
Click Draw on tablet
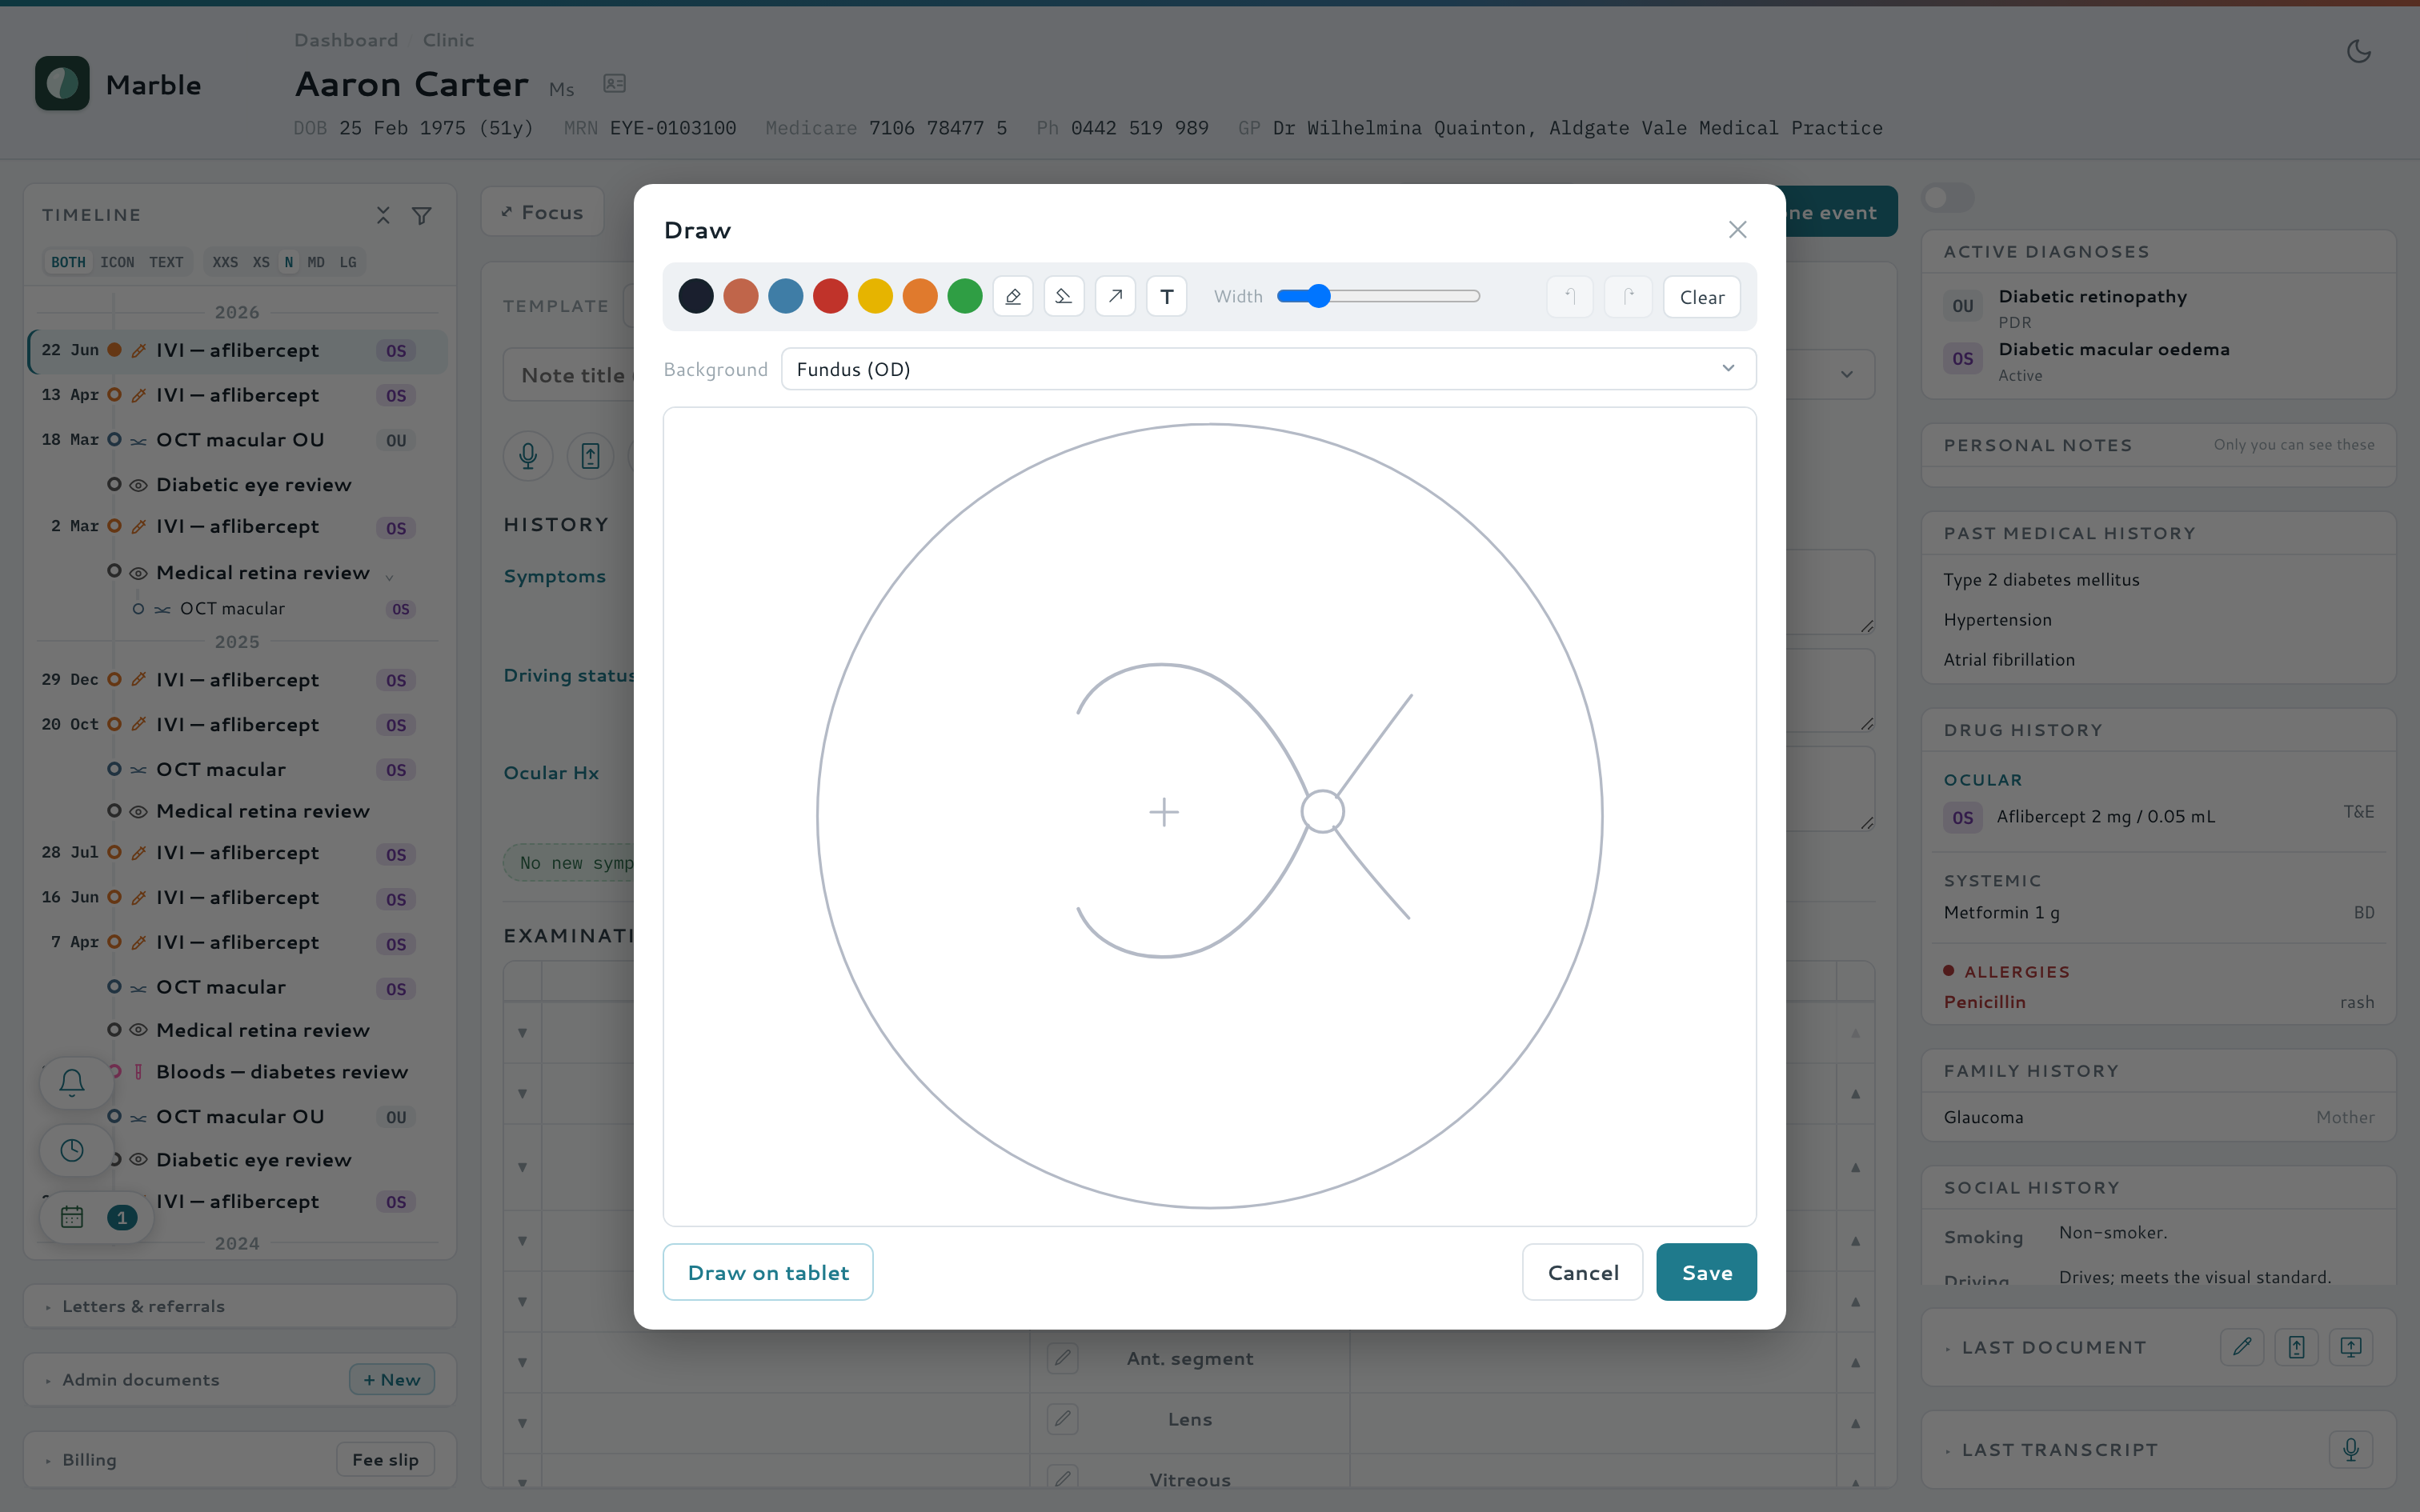point(768,1272)
